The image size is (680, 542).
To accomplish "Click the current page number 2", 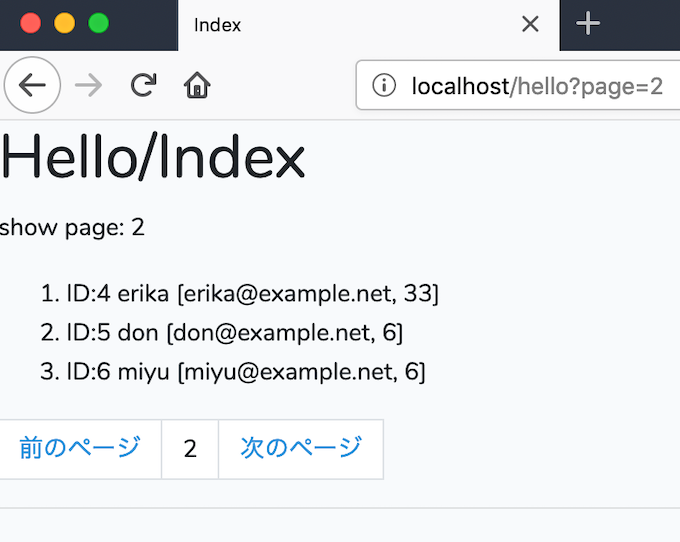I will pos(190,449).
